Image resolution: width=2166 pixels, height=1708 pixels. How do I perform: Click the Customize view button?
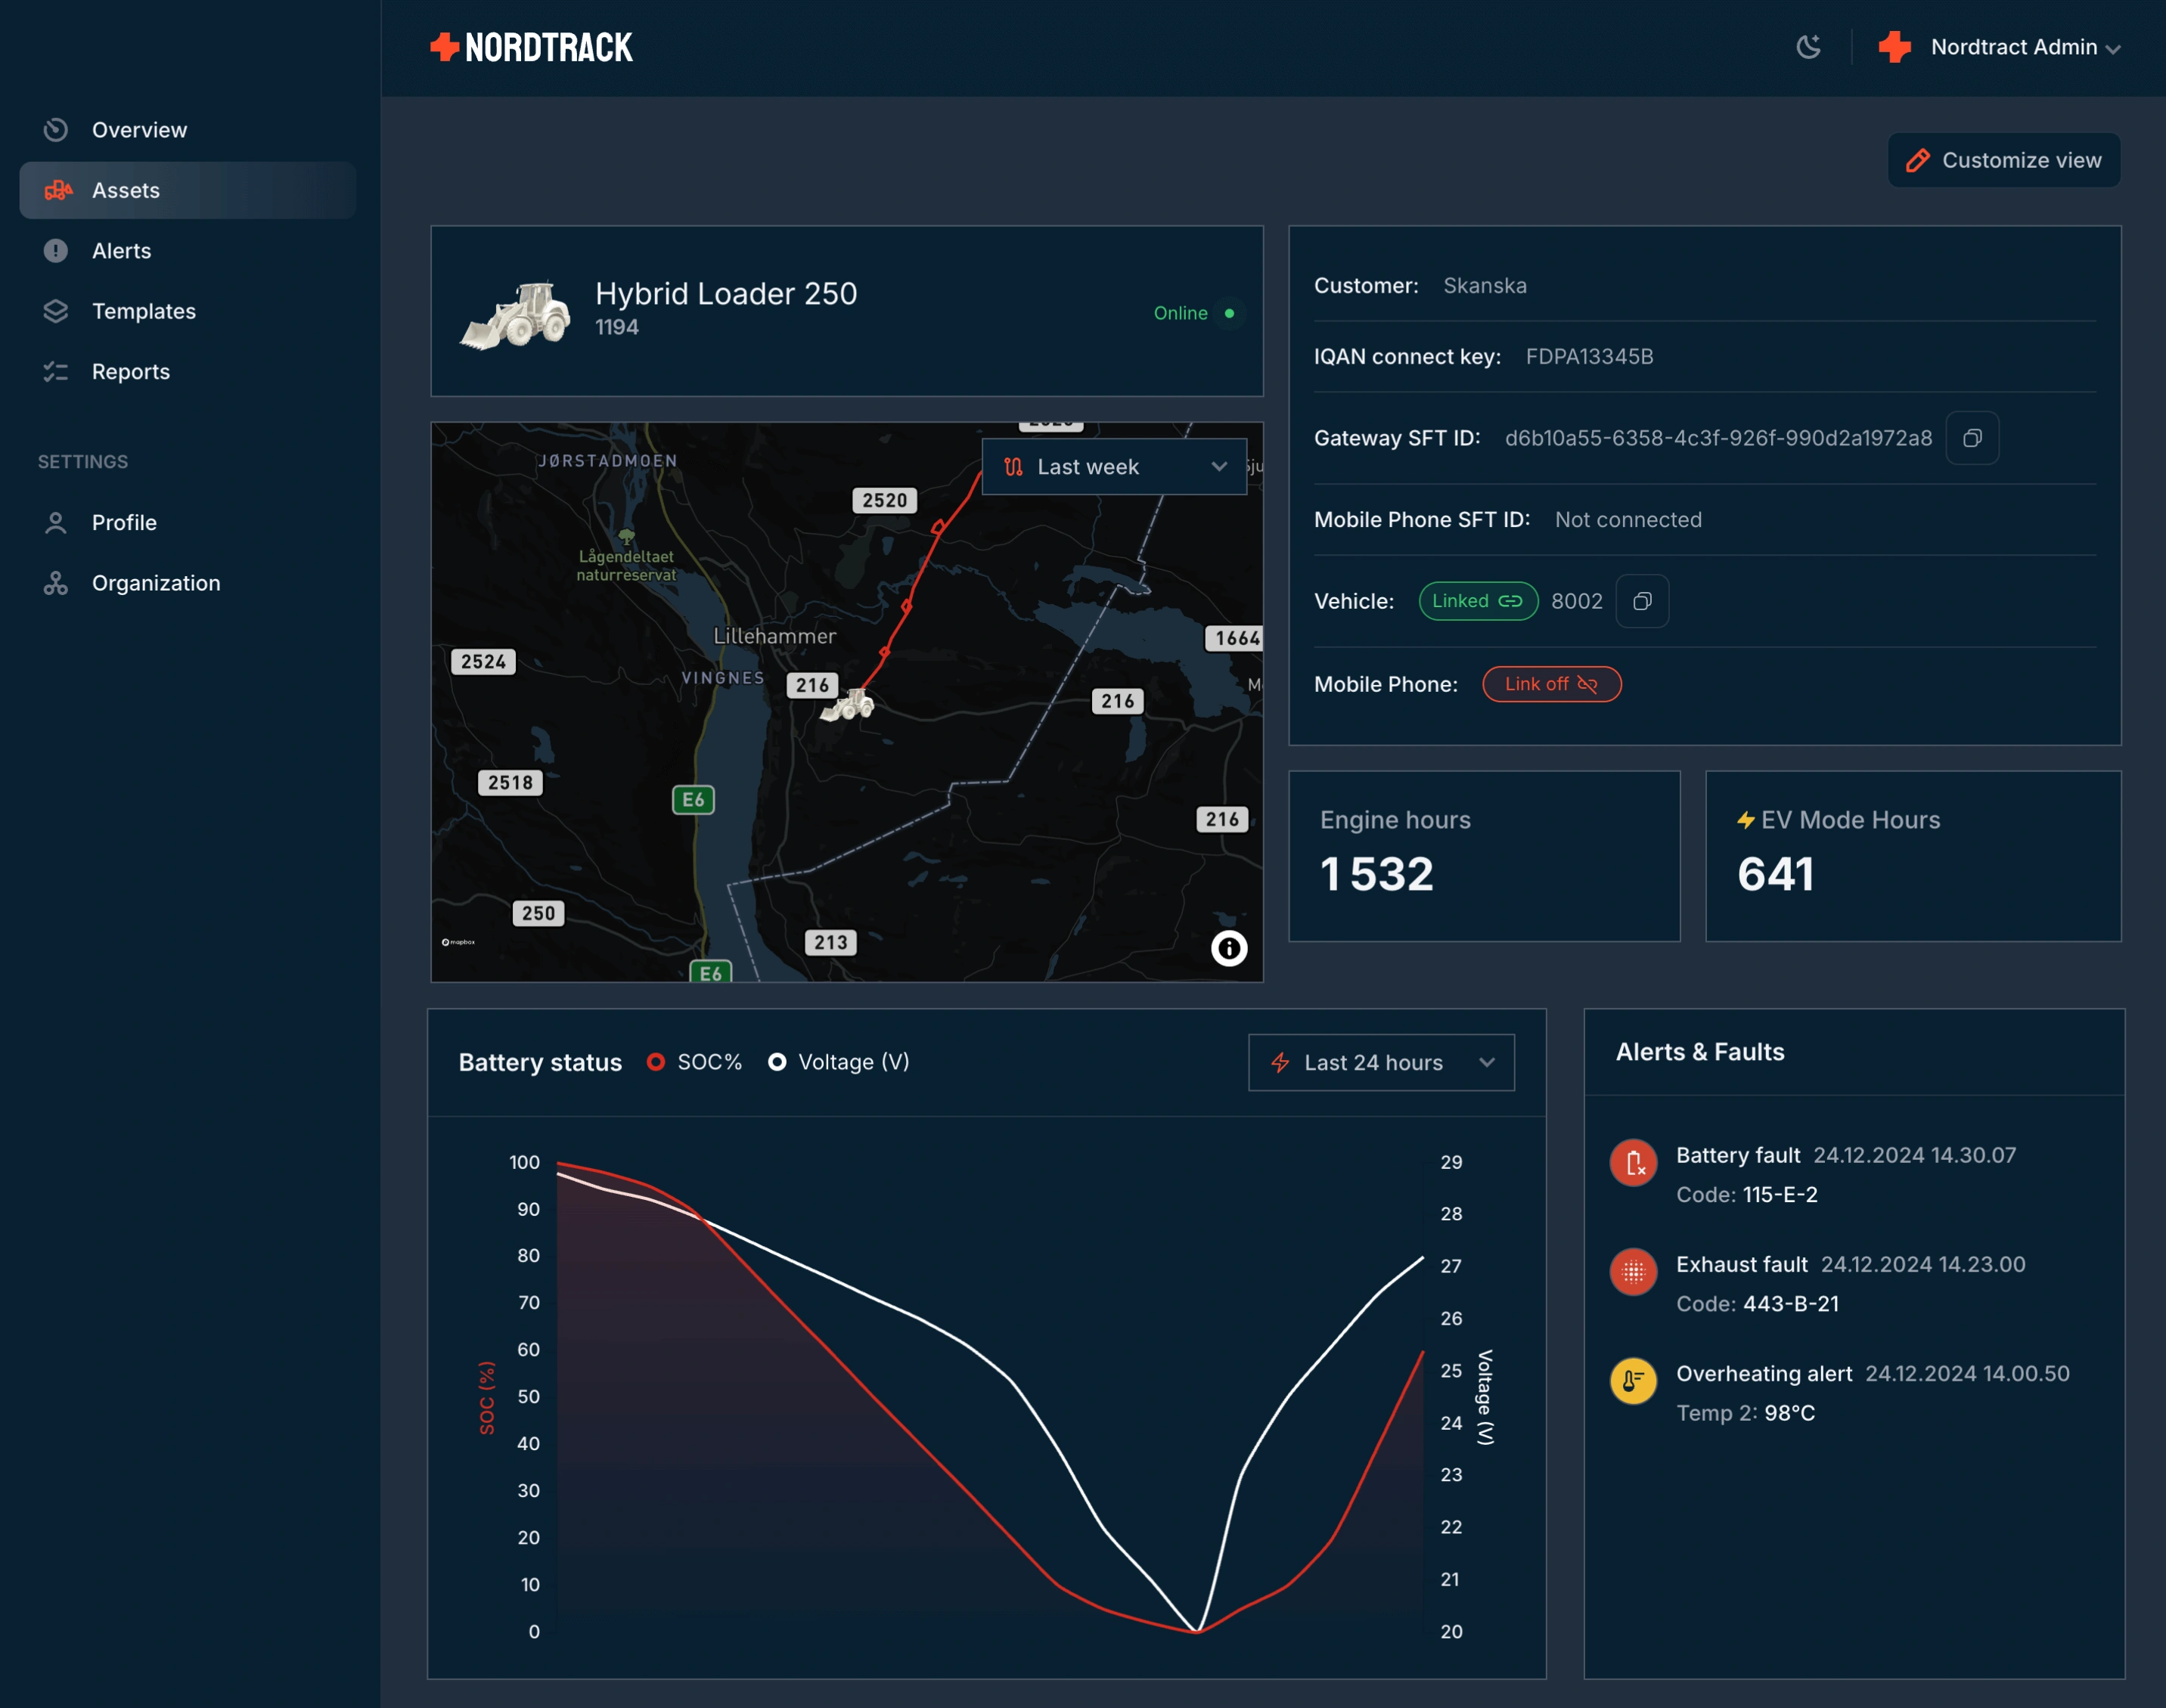(2004, 160)
